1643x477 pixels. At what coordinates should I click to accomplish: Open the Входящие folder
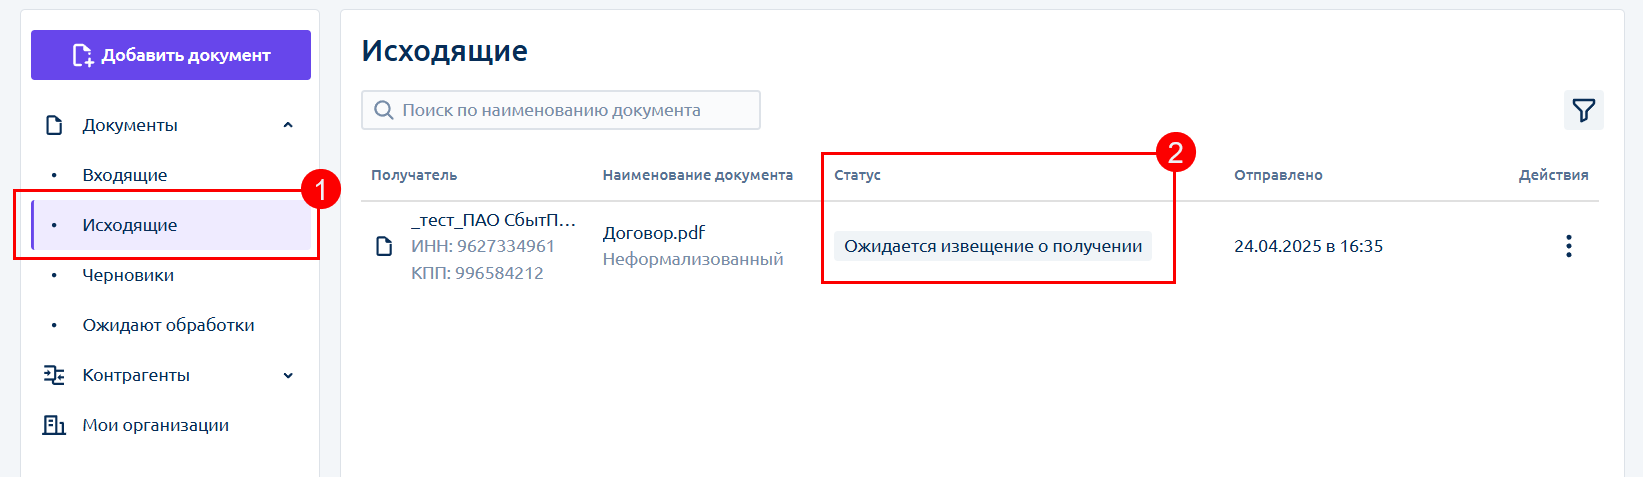124,175
